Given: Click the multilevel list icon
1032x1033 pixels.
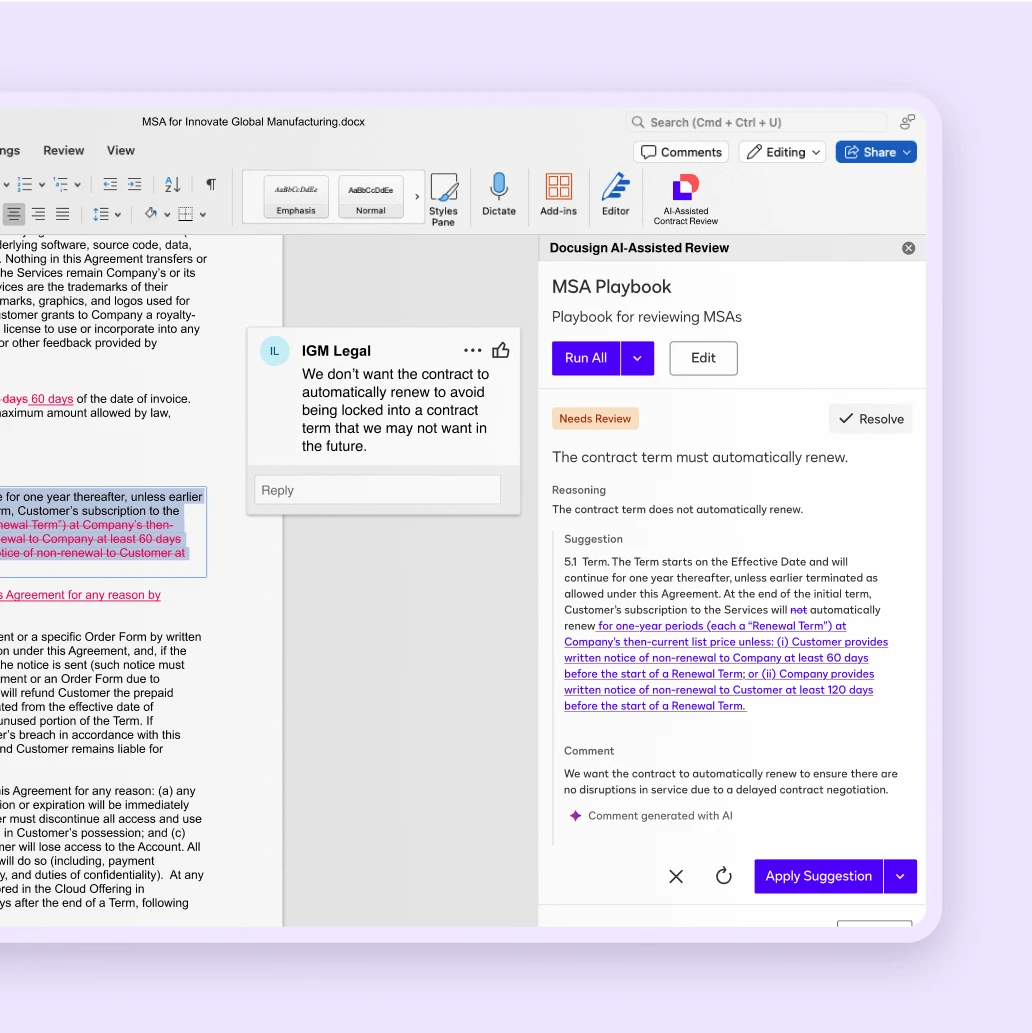Looking at the screenshot, I should (61, 184).
